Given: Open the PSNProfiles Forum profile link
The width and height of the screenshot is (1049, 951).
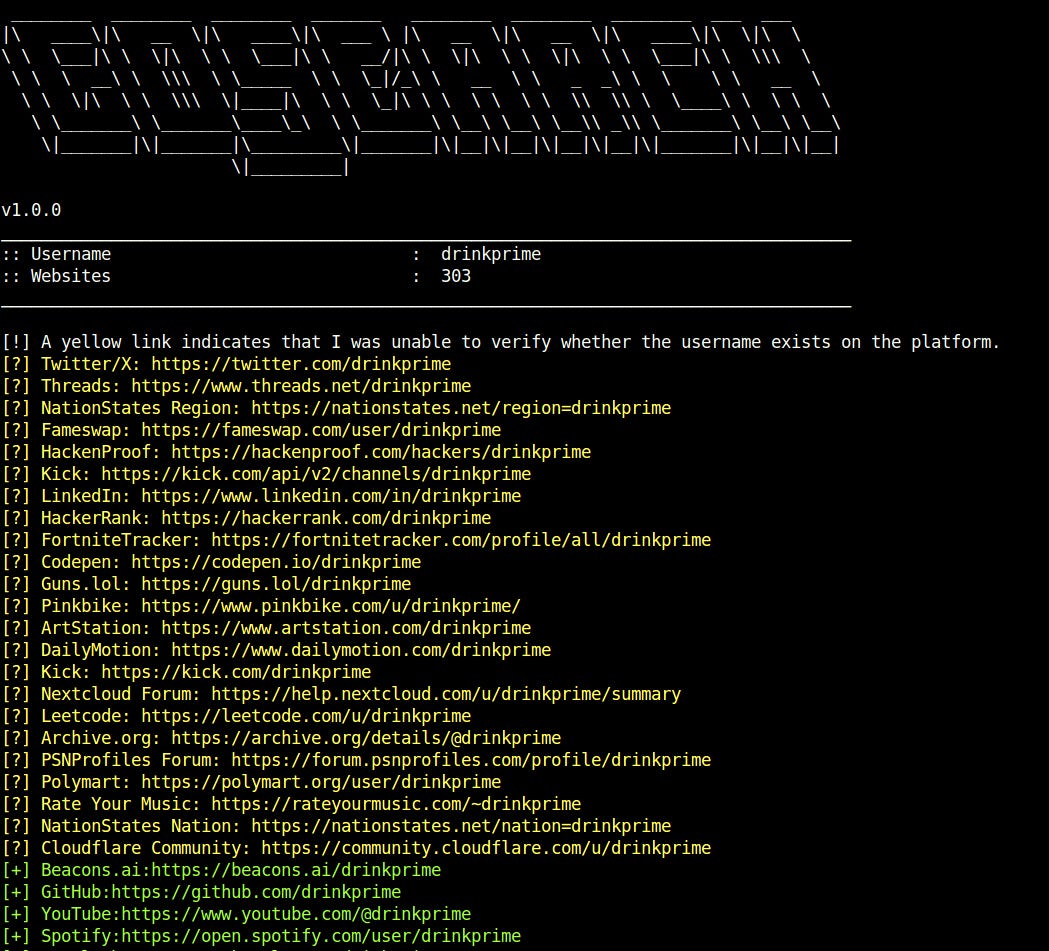Looking at the screenshot, I should (x=471, y=760).
